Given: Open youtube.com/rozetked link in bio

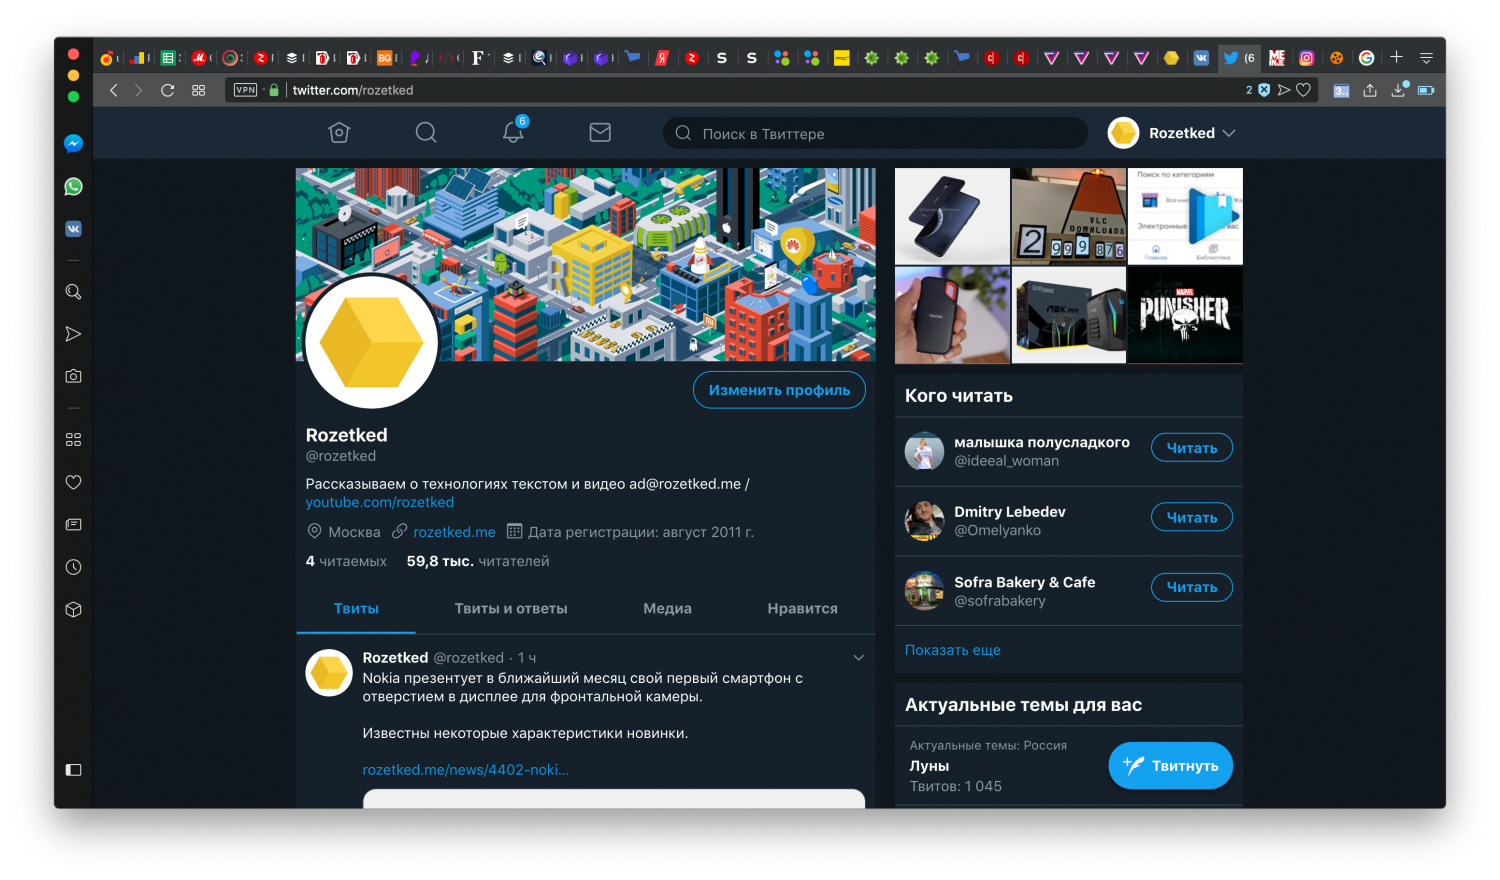Looking at the screenshot, I should pyautogui.click(x=380, y=502).
